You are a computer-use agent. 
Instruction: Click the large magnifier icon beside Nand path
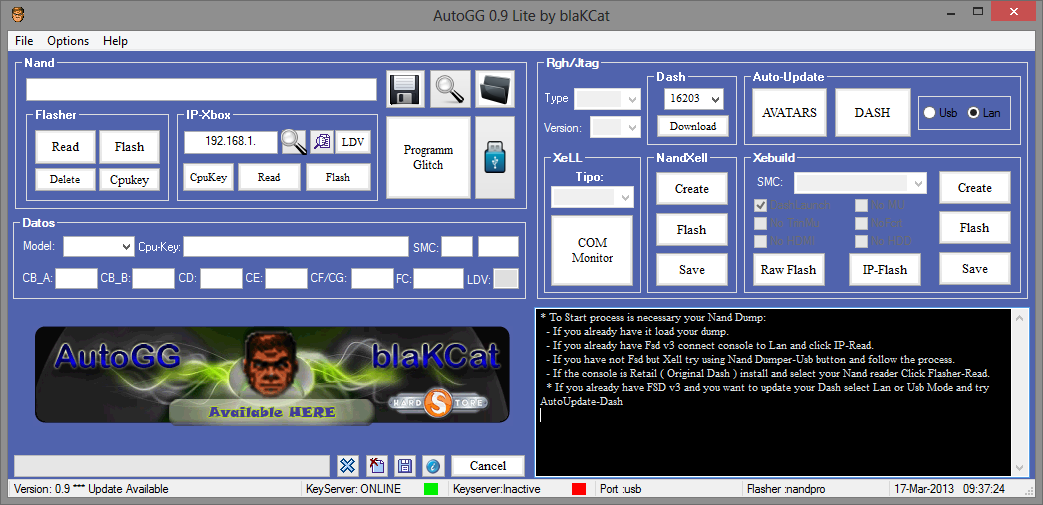450,89
